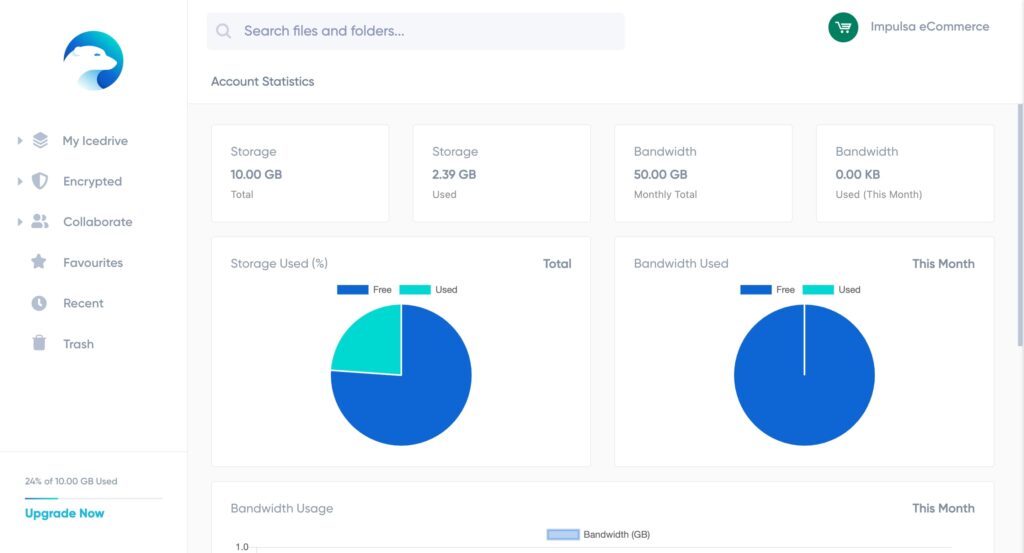Open the Recent menu item
The height and width of the screenshot is (553, 1024).
coord(83,303)
